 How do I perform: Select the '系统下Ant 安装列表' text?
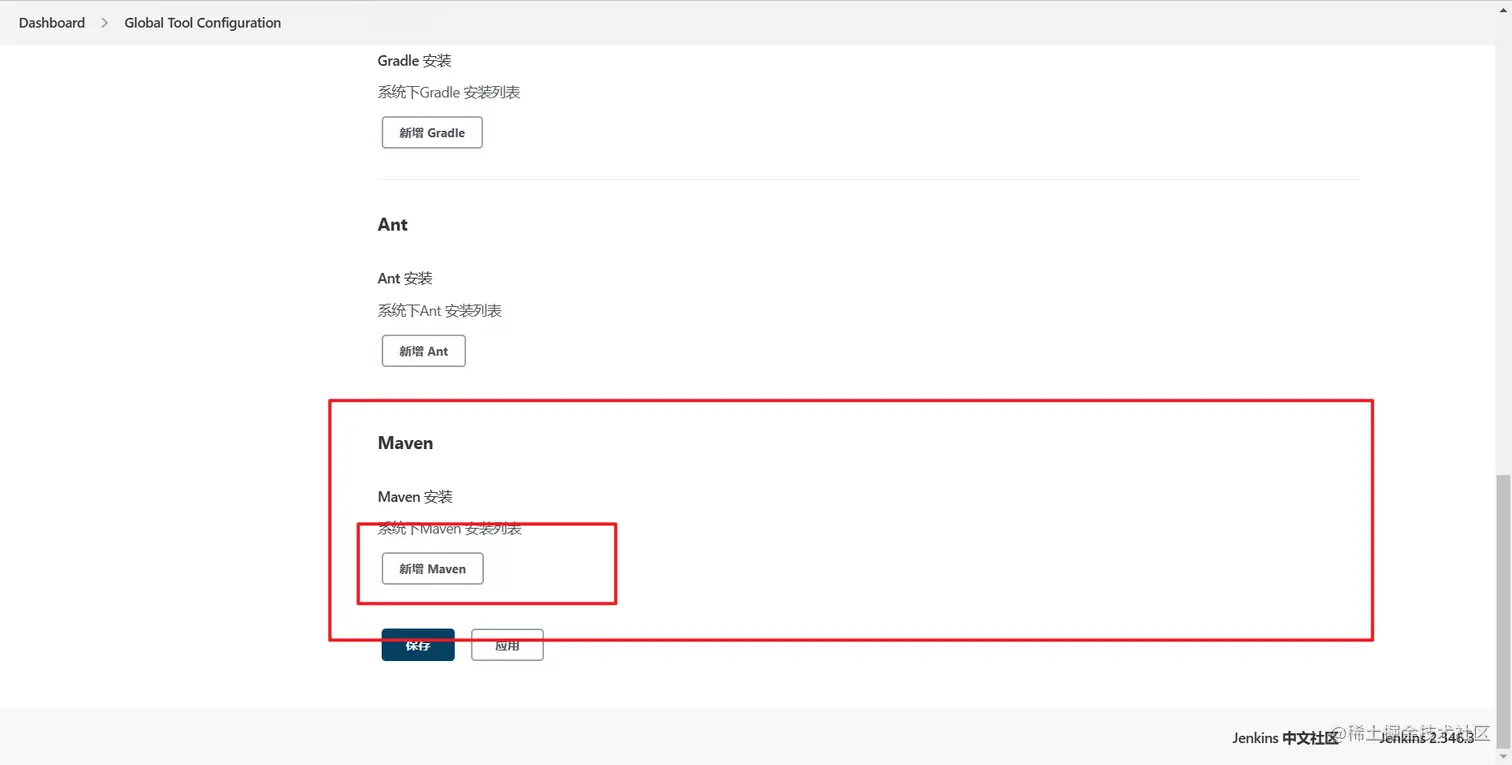[x=440, y=311]
